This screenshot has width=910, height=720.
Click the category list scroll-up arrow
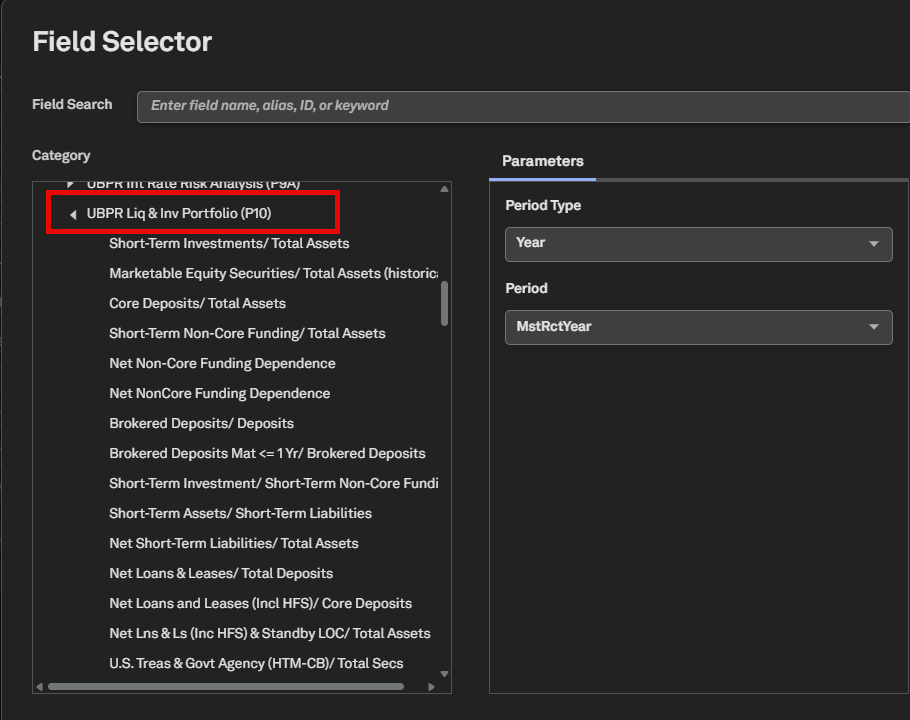(x=445, y=189)
